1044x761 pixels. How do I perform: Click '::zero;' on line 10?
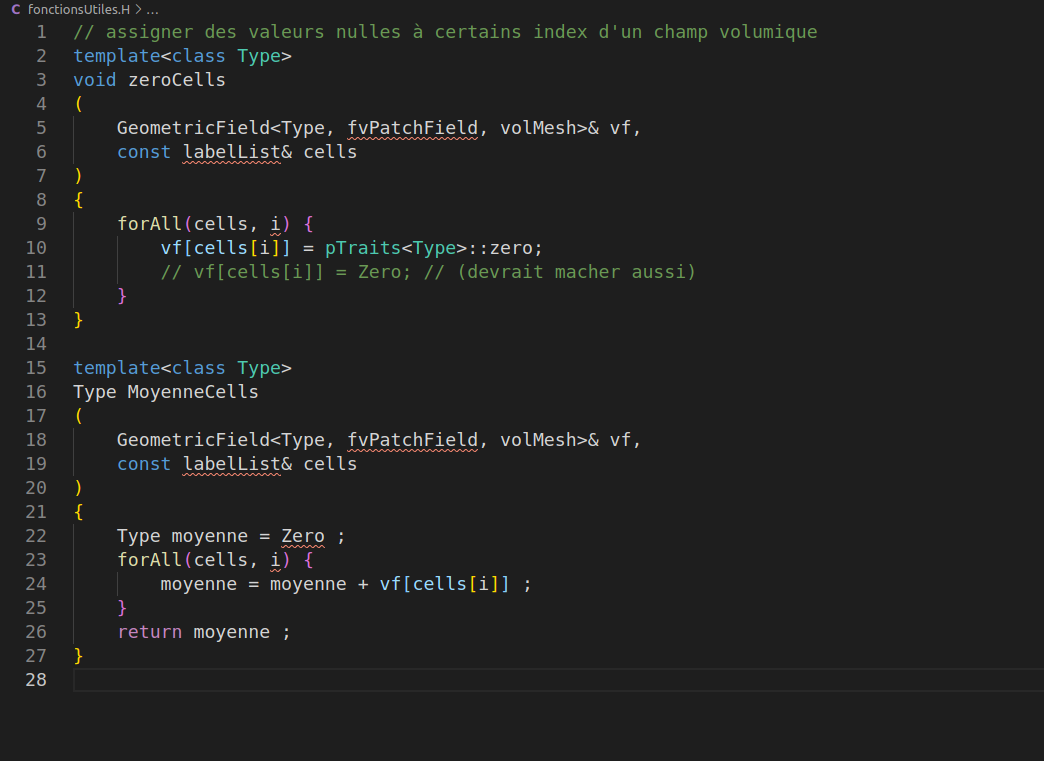(x=505, y=248)
